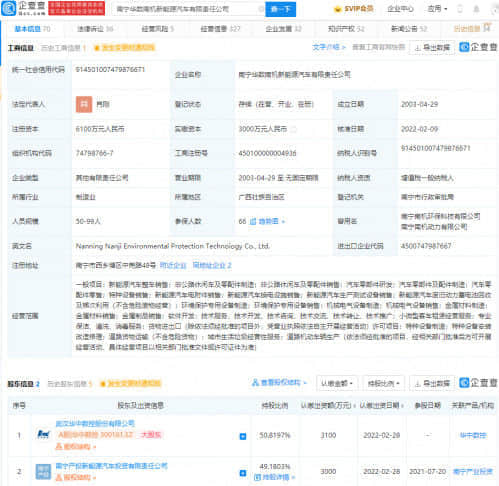The image size is (499, 486).
Task: Click 企查查 watermark logo in 工商信息 header
Action: pos(478,47)
